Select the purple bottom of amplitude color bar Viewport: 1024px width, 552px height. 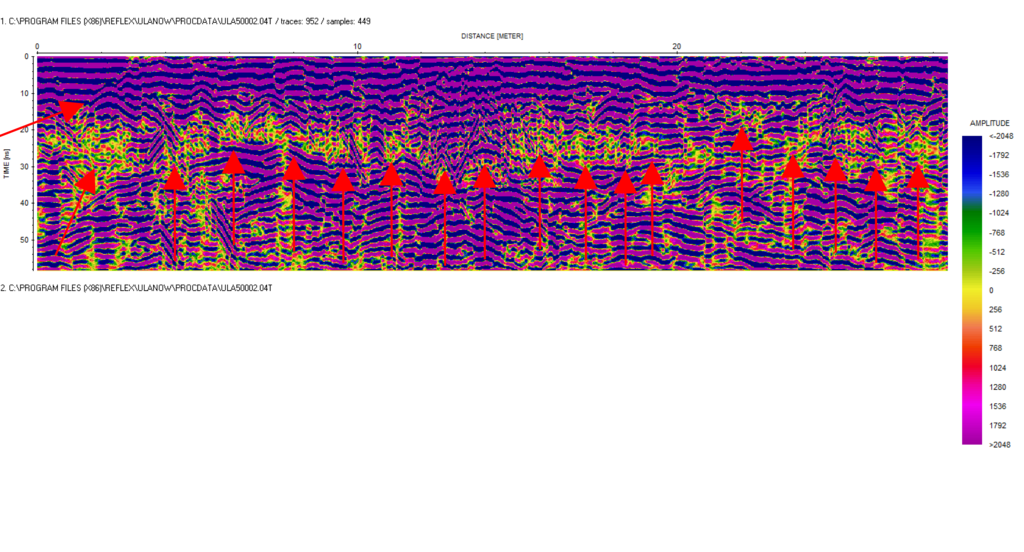tap(970, 437)
